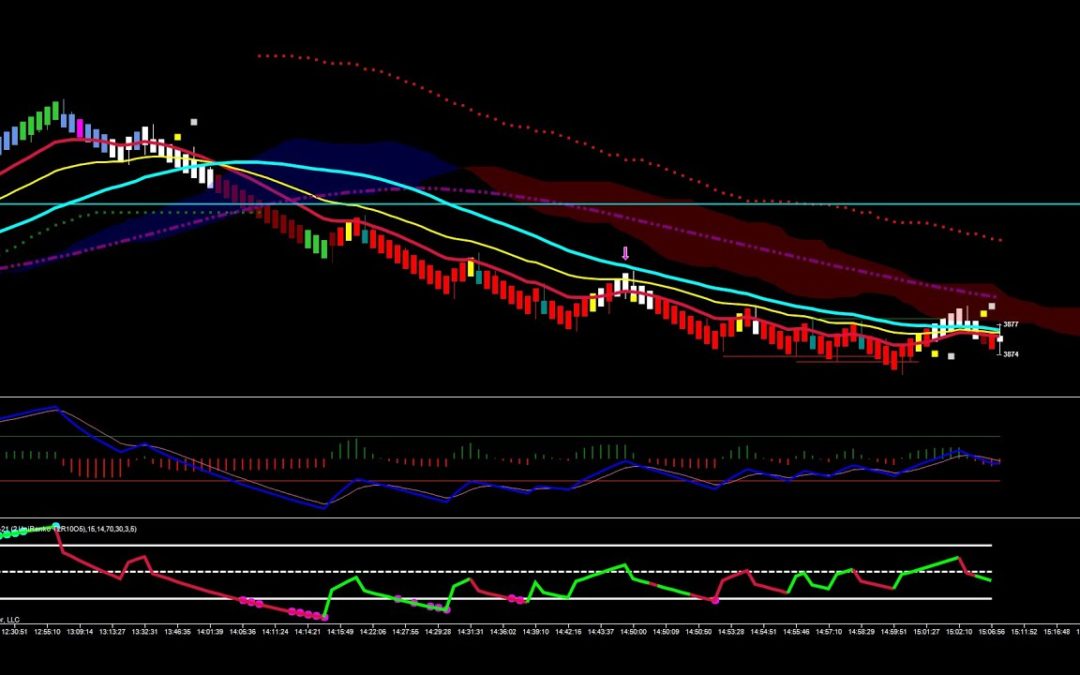Screen dimensions: 1080x675
Task: Click time axis label 14:29:28
Action: click(x=438, y=631)
